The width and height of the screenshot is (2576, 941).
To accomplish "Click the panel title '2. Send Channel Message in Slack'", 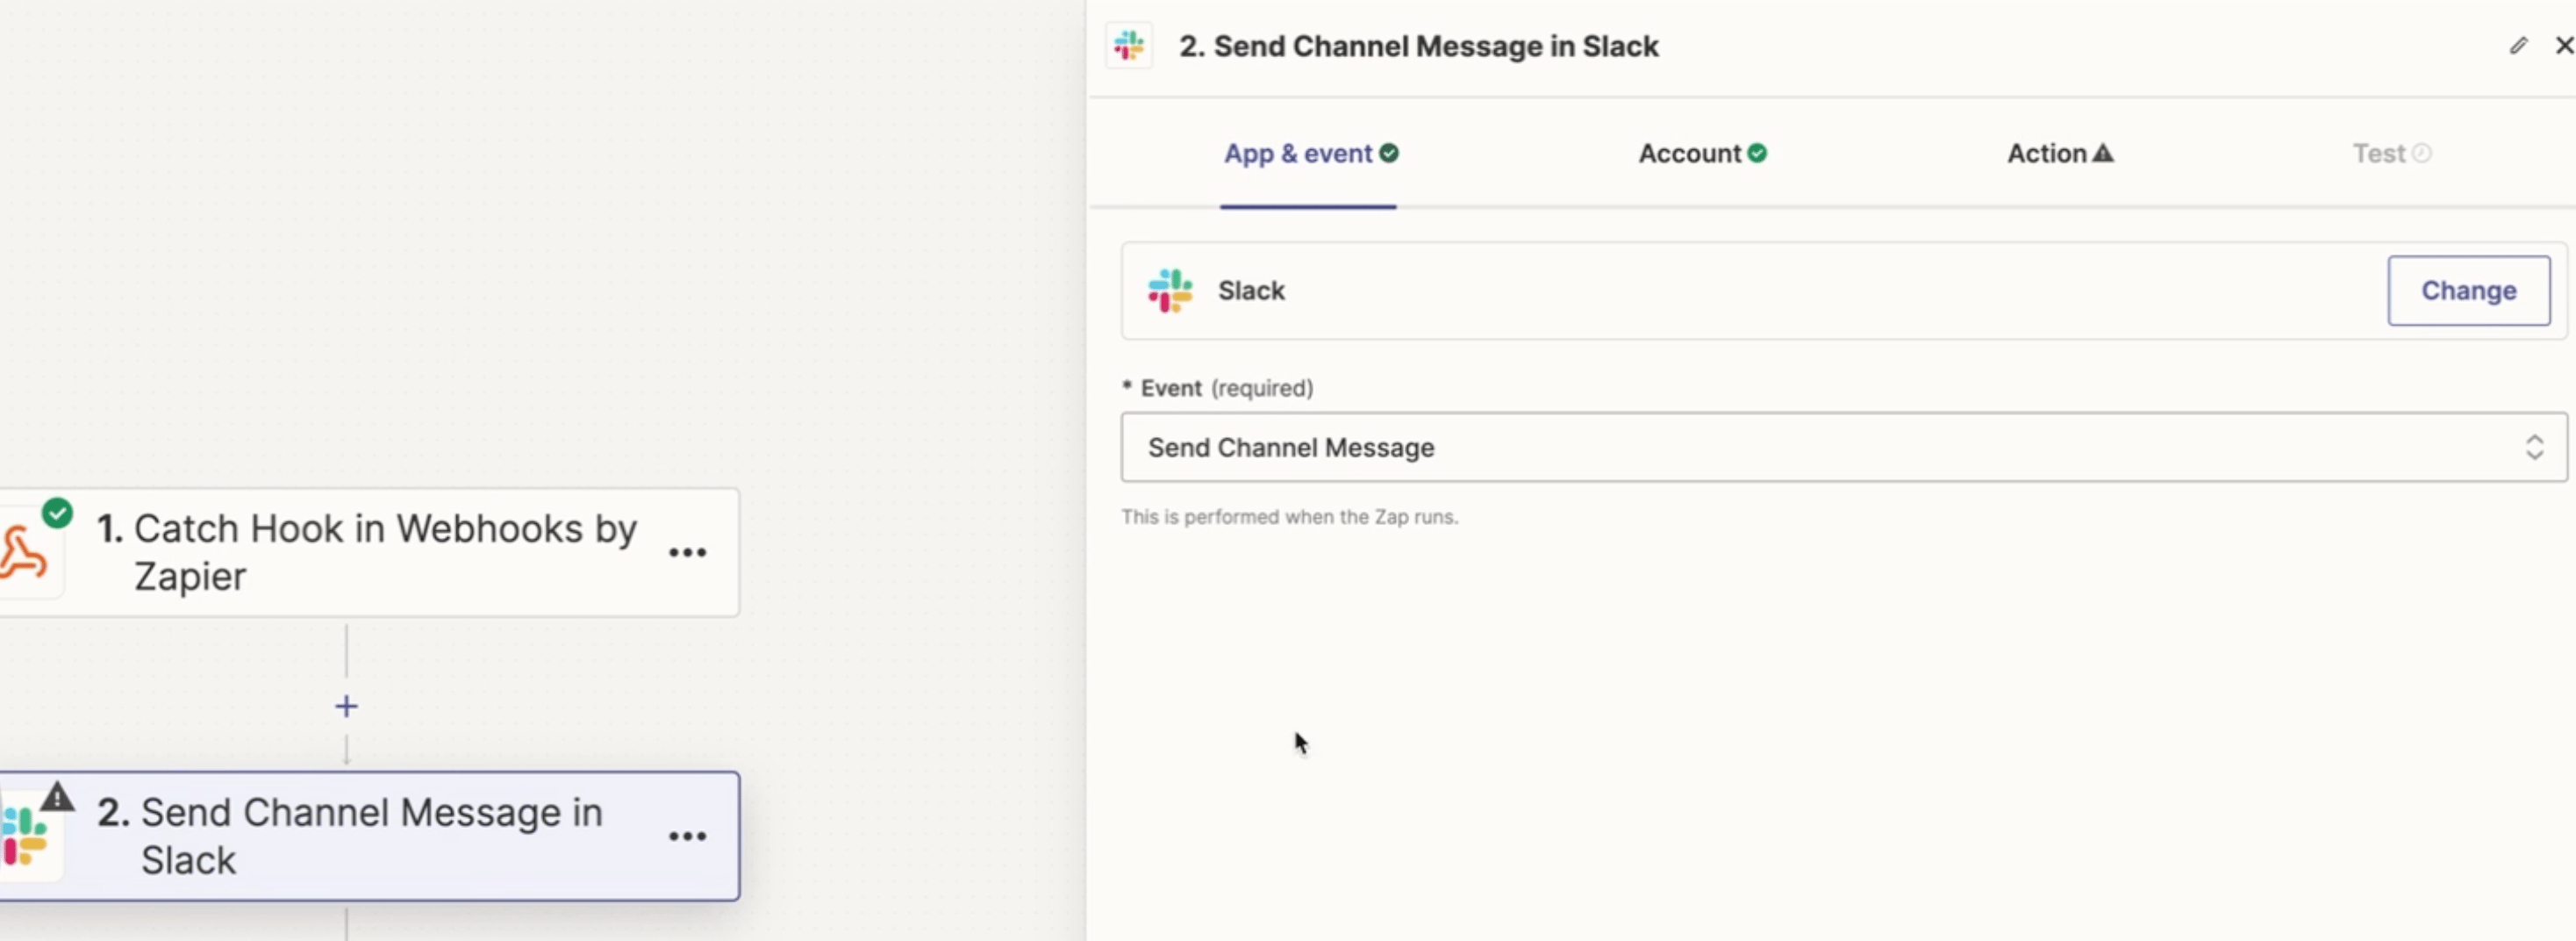I will pyautogui.click(x=1418, y=46).
